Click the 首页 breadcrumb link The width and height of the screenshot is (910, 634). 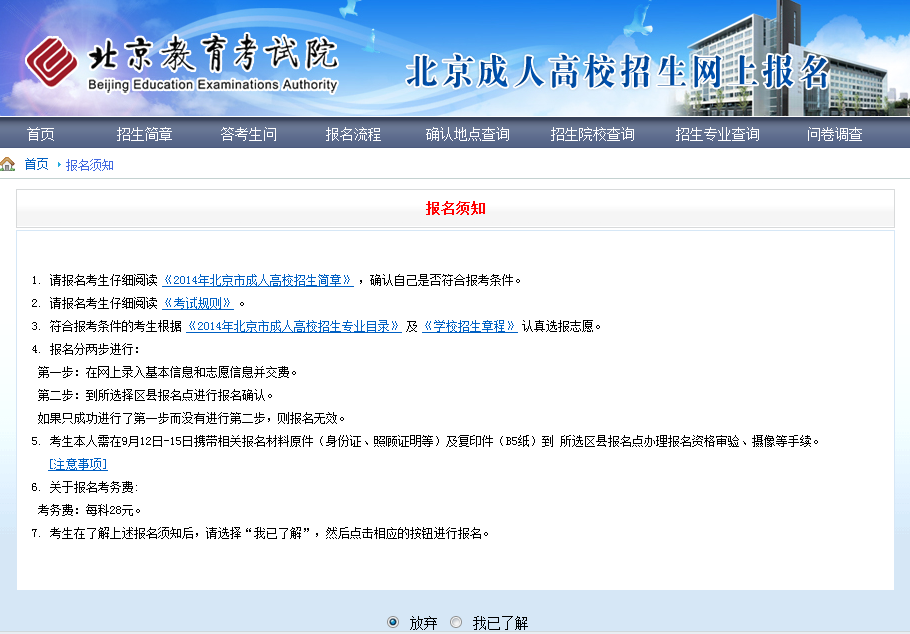pyautogui.click(x=36, y=164)
